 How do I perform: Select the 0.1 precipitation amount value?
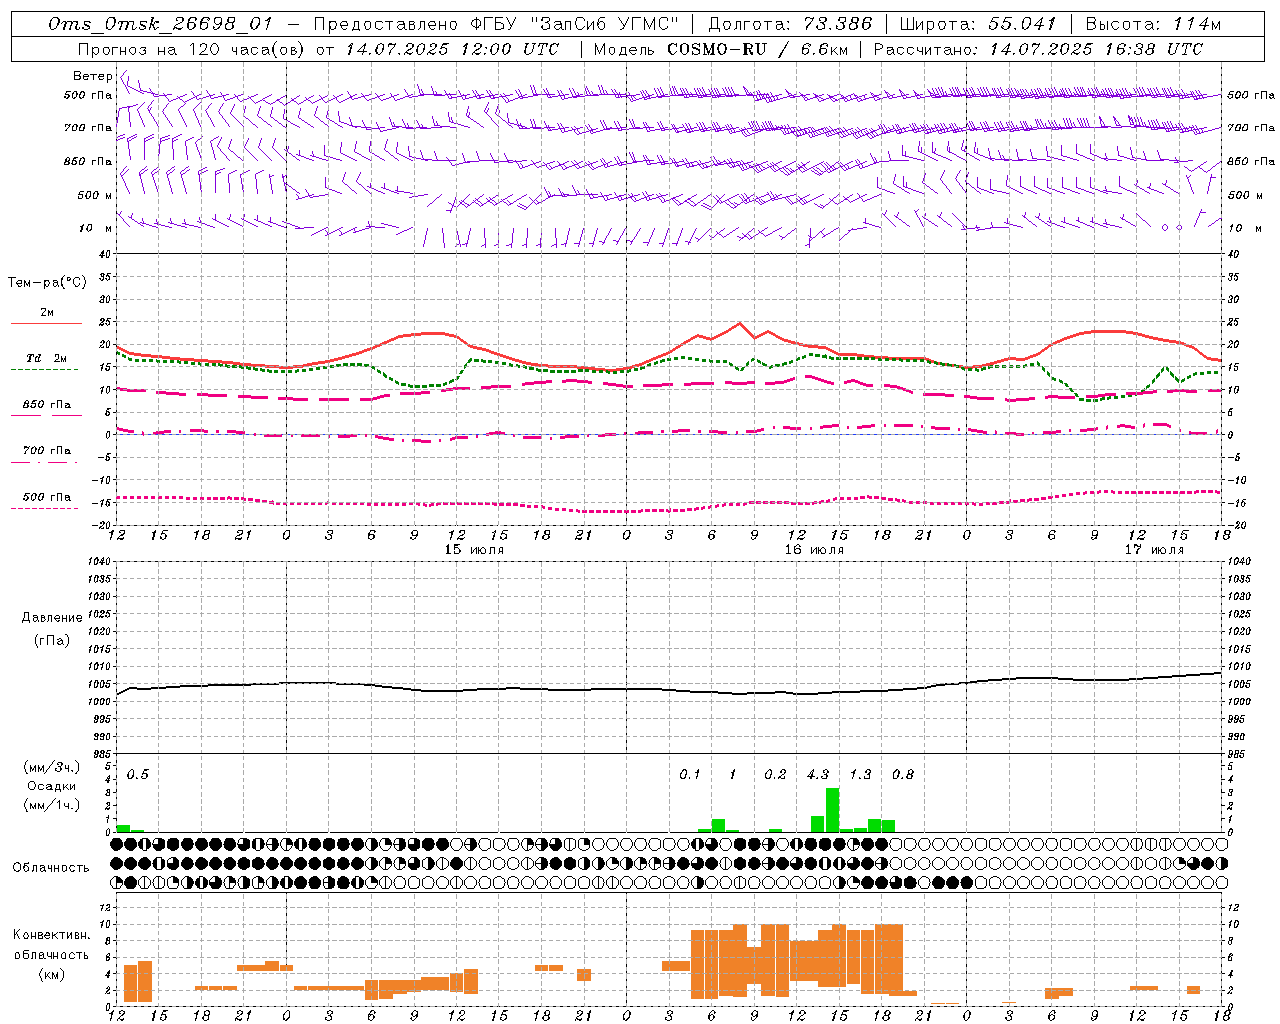[690, 775]
